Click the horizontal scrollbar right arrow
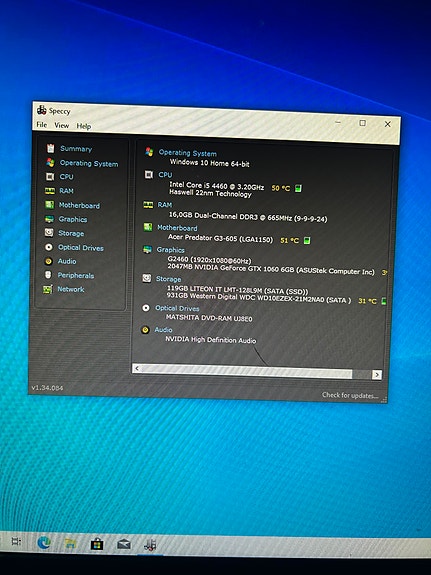This screenshot has width=431, height=575. (377, 374)
